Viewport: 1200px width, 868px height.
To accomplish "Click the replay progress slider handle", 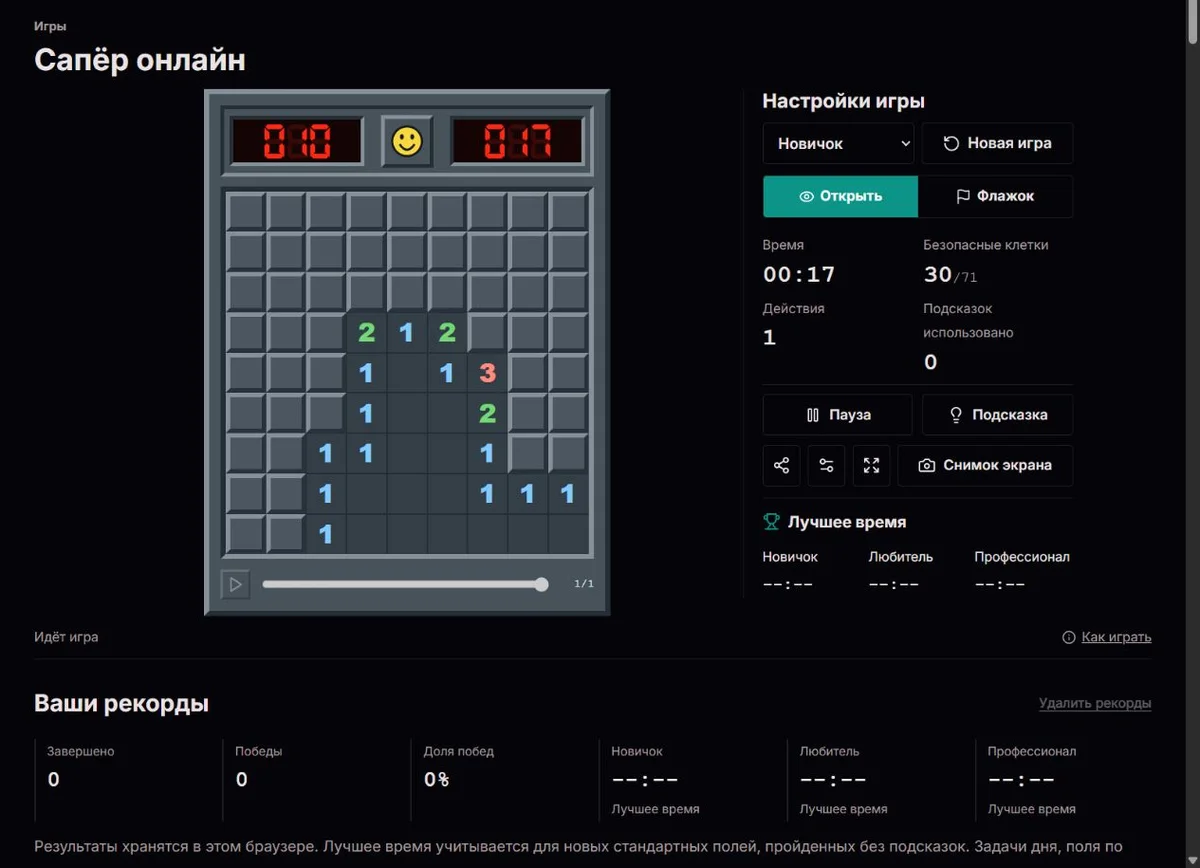I will click(x=541, y=584).
